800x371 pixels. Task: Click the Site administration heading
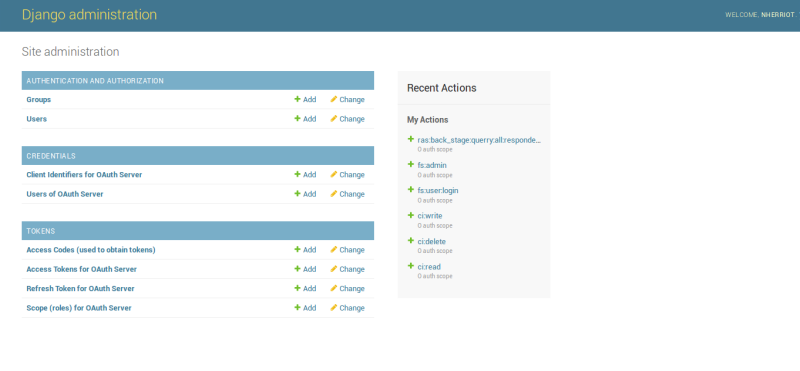(x=70, y=52)
